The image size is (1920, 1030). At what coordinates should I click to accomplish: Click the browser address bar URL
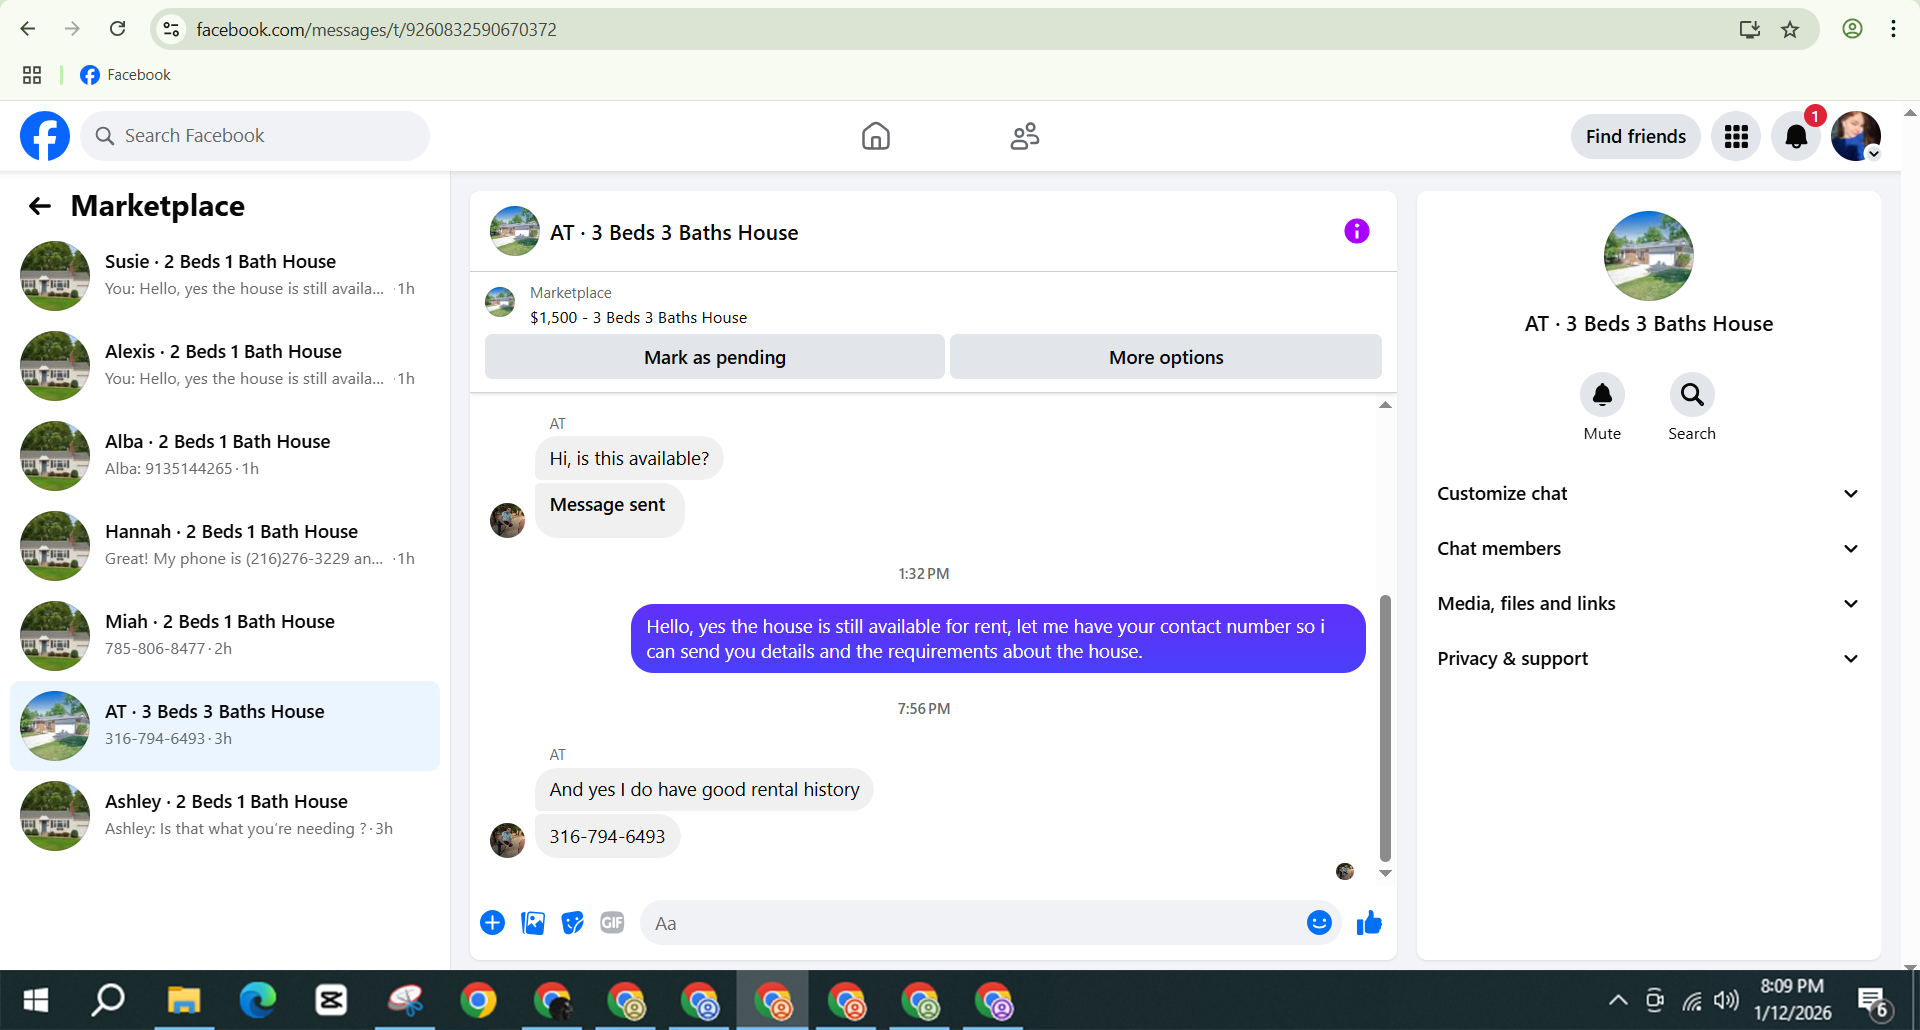pos(376,29)
